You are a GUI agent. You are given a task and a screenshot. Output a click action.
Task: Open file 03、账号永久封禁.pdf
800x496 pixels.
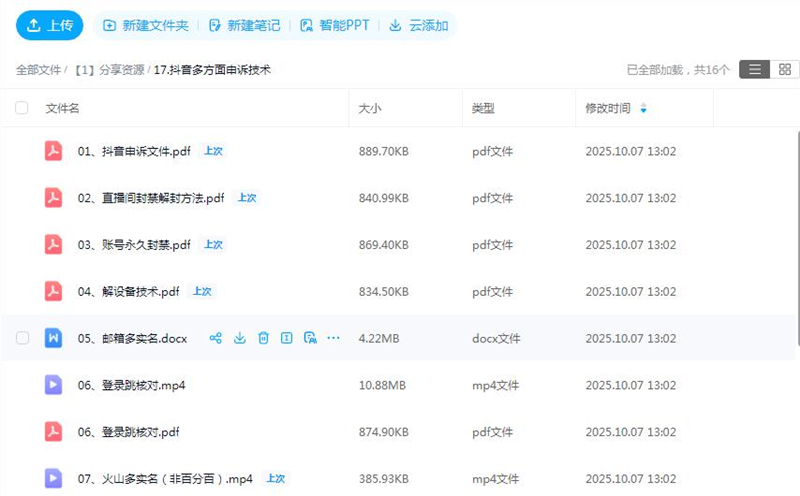coord(134,245)
